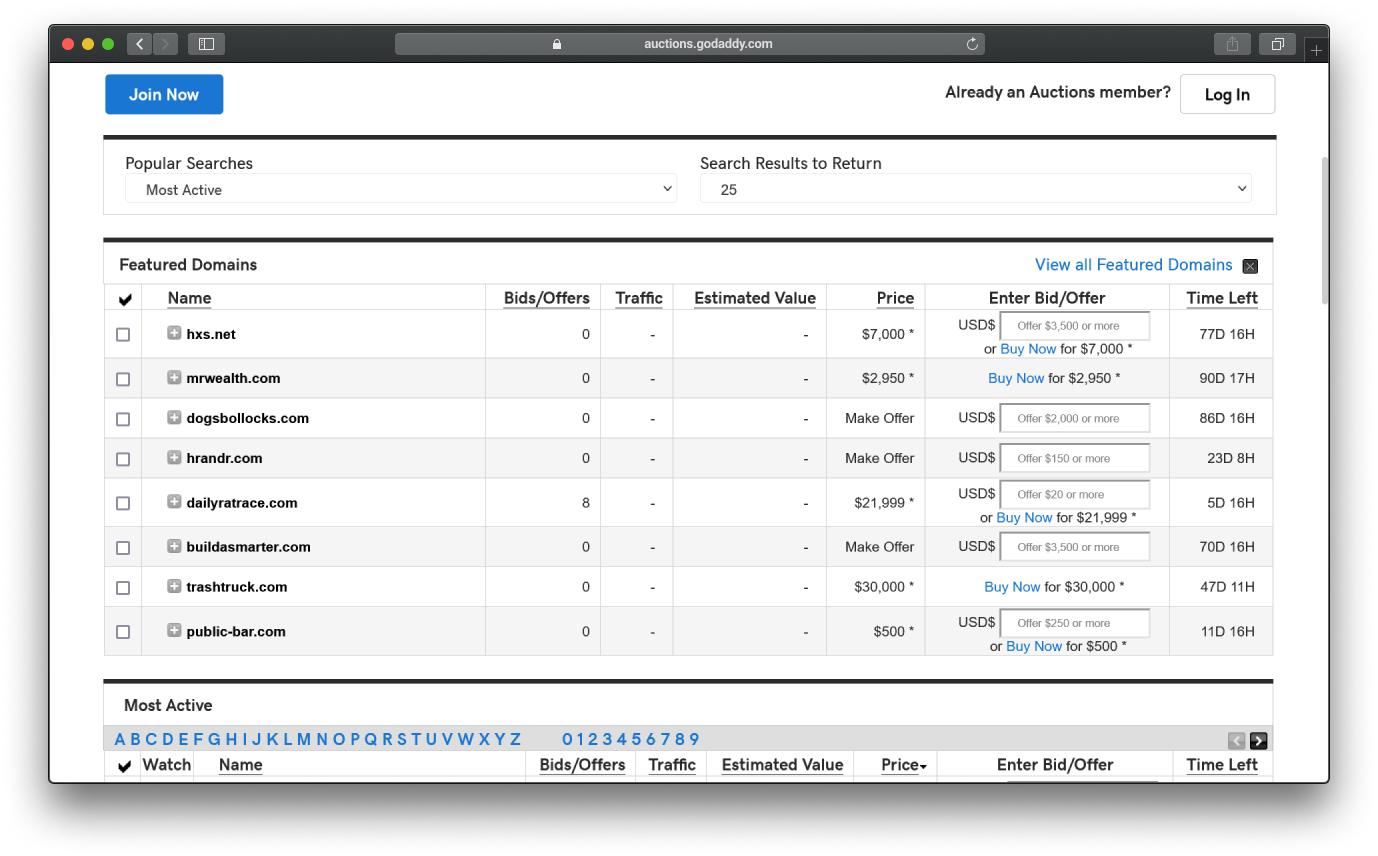Click the next-page arrow in Most Active

click(x=1259, y=741)
